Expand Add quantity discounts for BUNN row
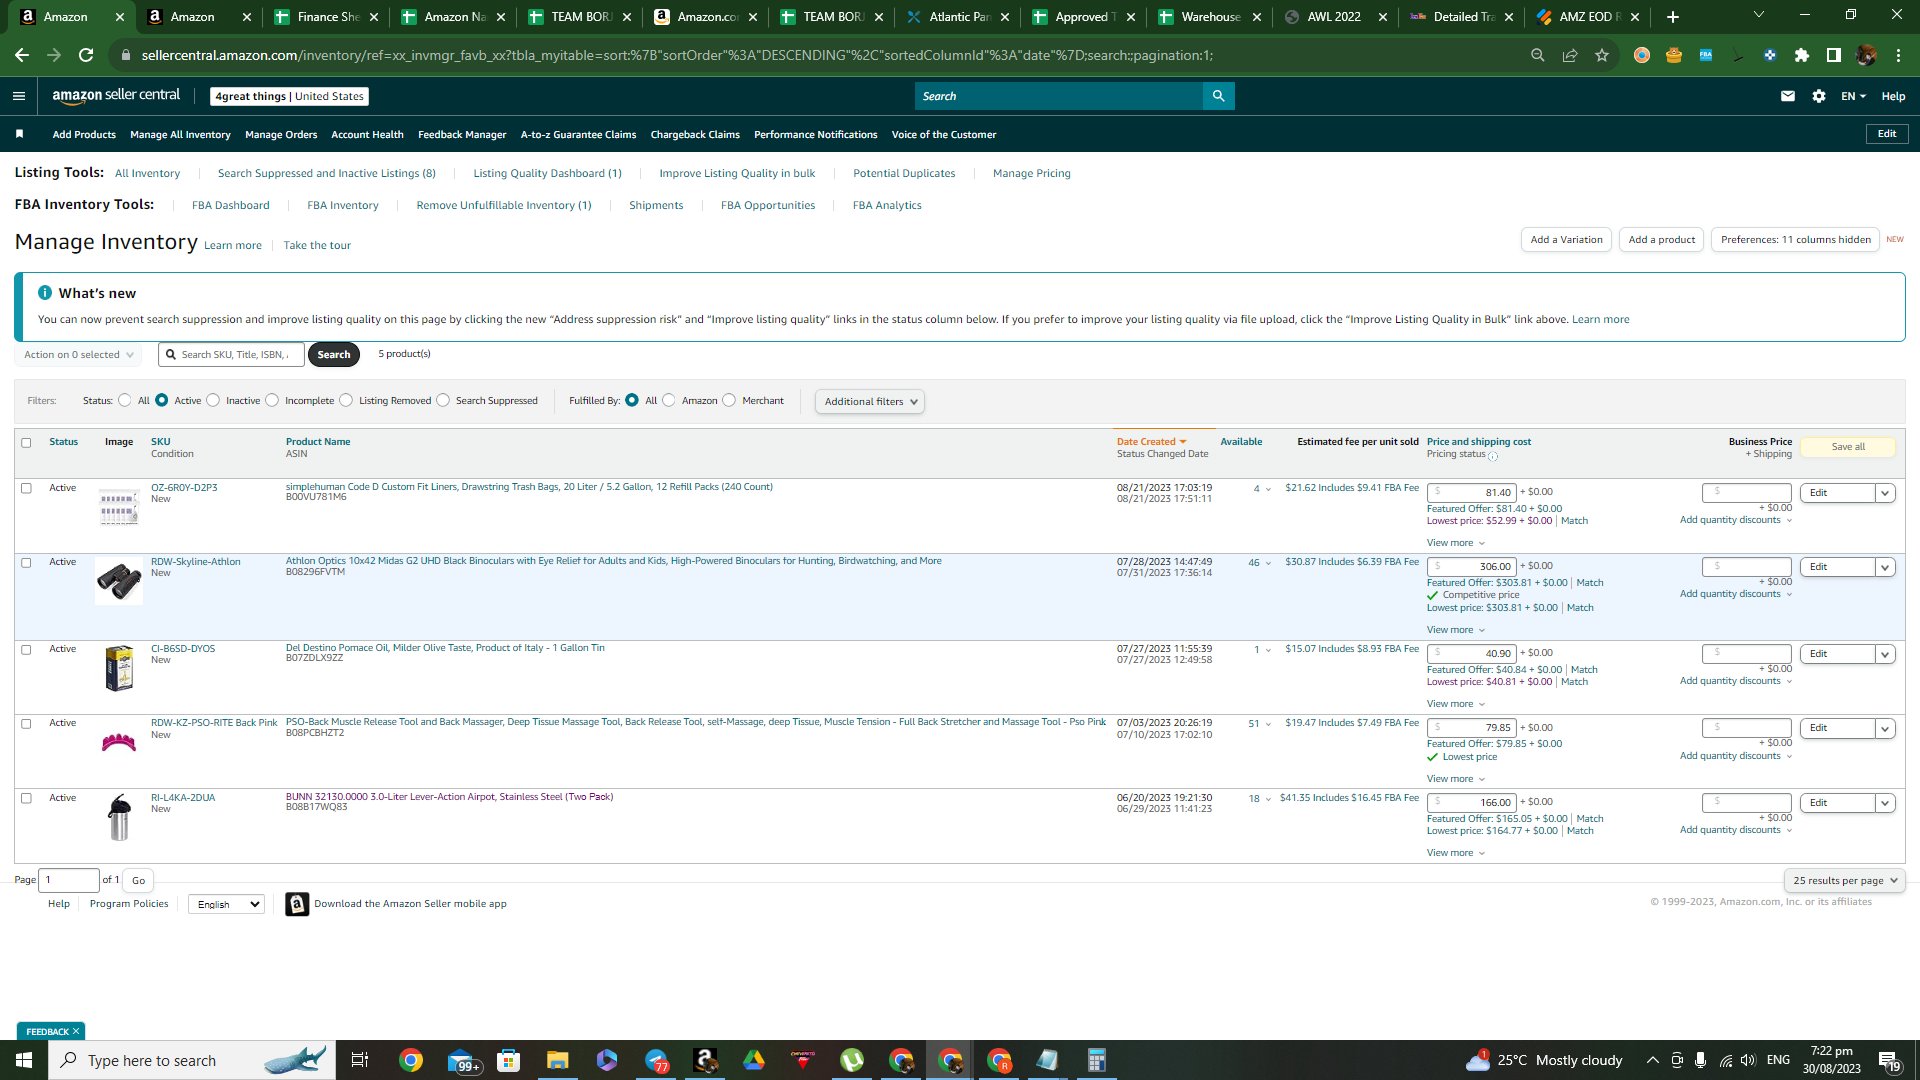Screen dimensions: 1920x1080 [1736, 830]
